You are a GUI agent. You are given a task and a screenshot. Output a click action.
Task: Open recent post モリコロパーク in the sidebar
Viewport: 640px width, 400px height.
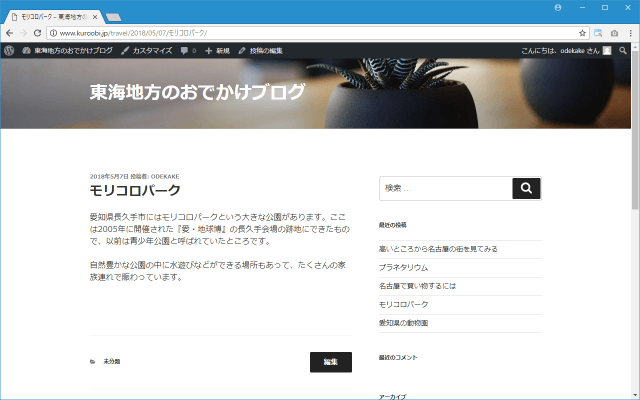pyautogui.click(x=404, y=304)
